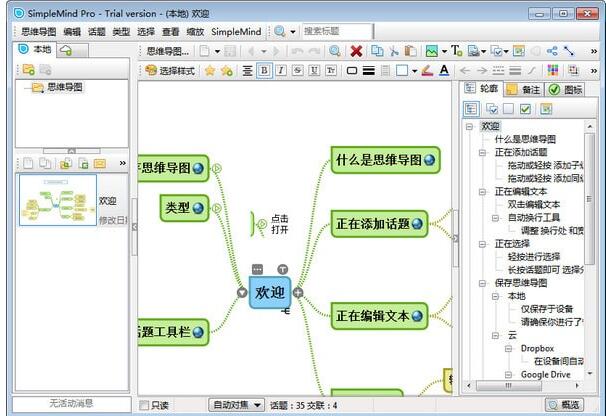Toggle underline text formatting

click(x=314, y=70)
